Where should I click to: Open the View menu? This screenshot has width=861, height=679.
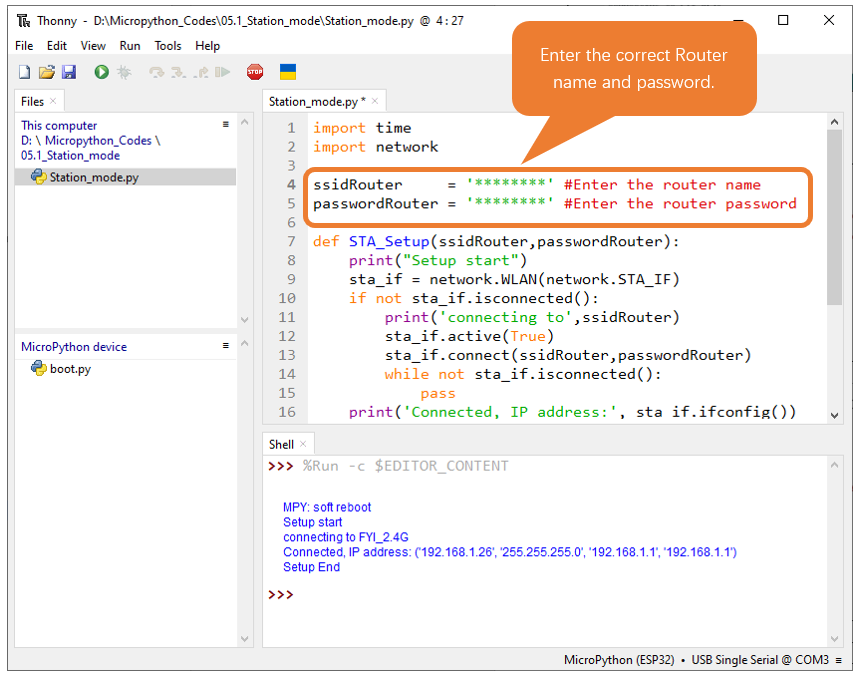click(x=93, y=46)
